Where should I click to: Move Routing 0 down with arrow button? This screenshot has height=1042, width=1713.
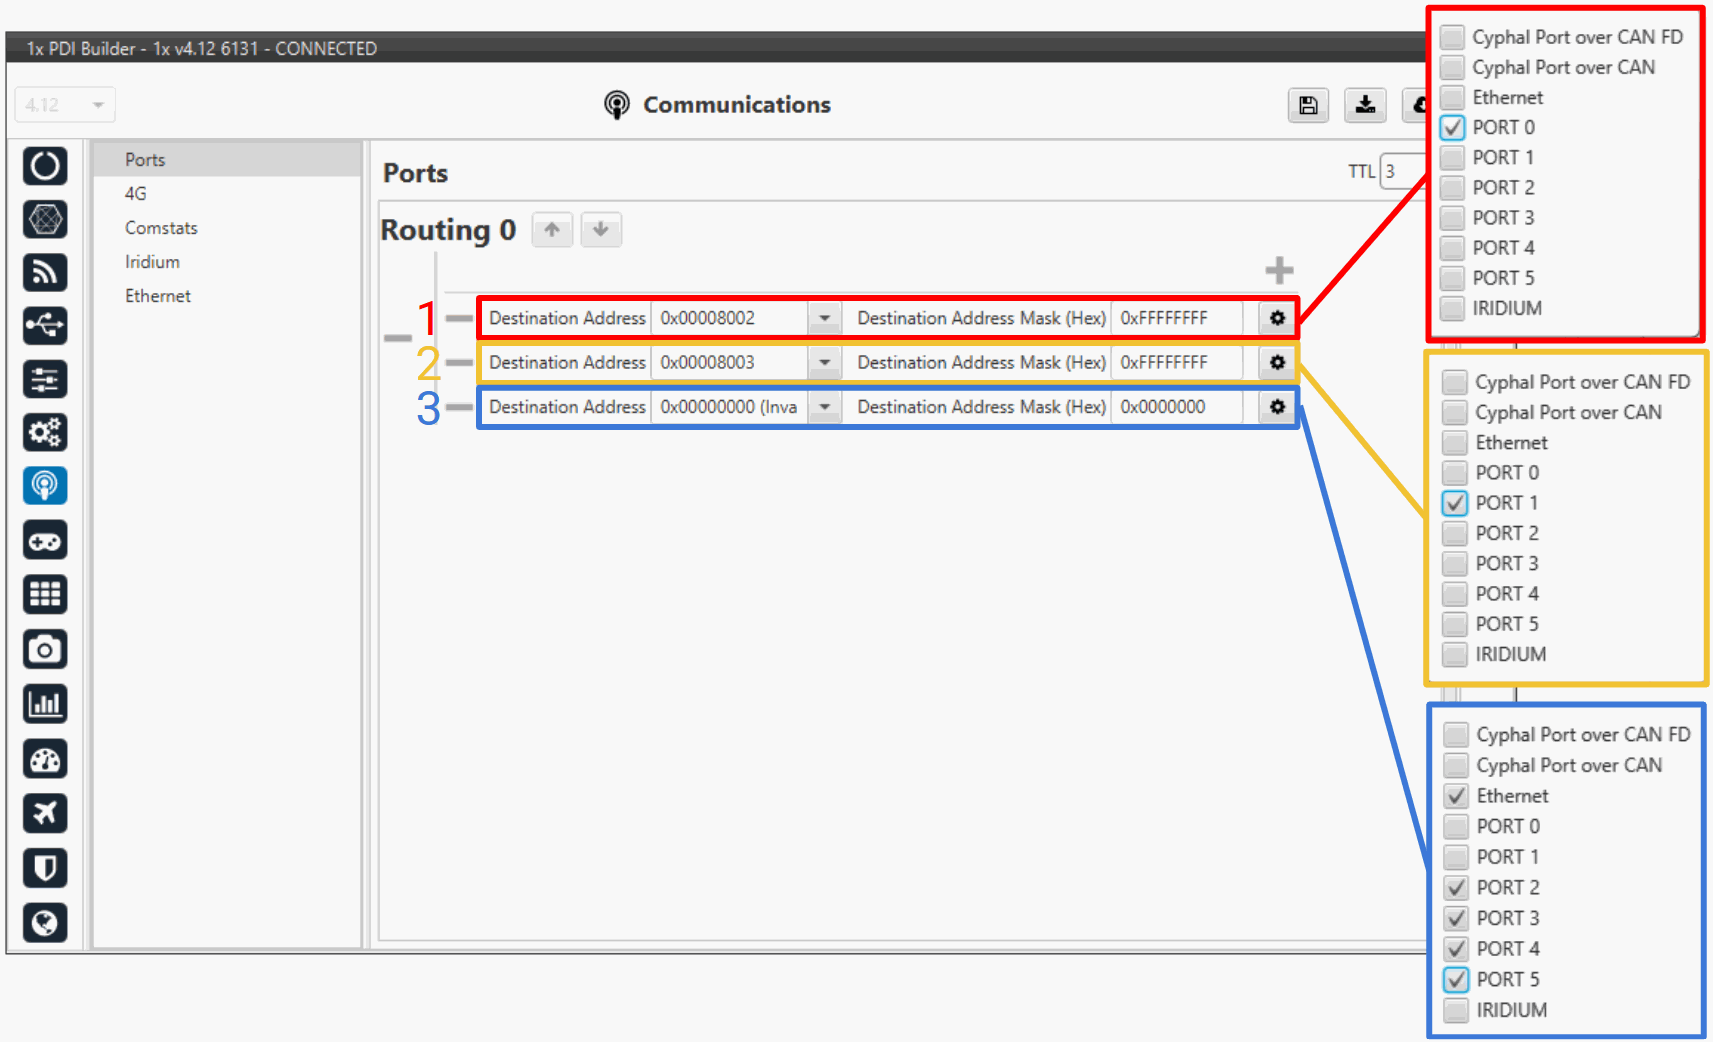point(601,230)
